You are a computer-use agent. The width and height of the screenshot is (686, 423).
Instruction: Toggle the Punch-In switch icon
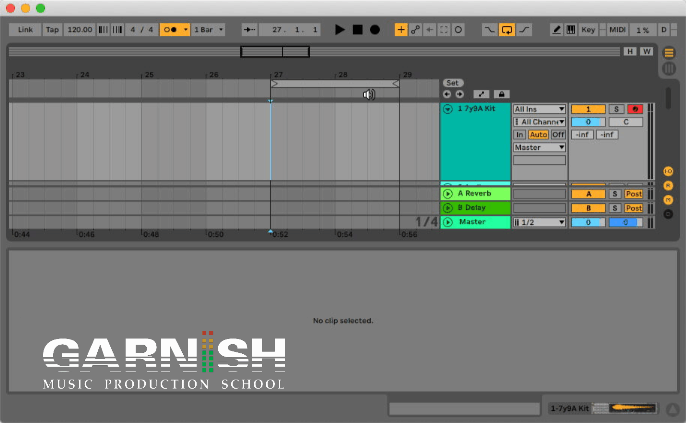click(x=489, y=30)
